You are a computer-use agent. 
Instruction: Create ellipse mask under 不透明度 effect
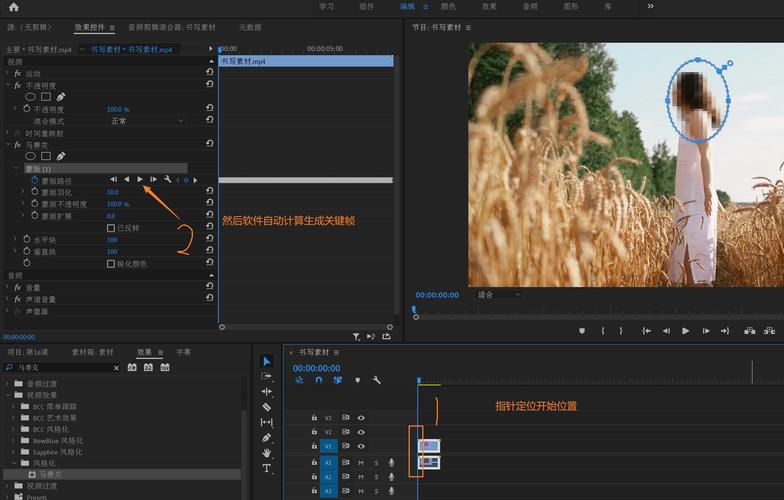point(30,97)
